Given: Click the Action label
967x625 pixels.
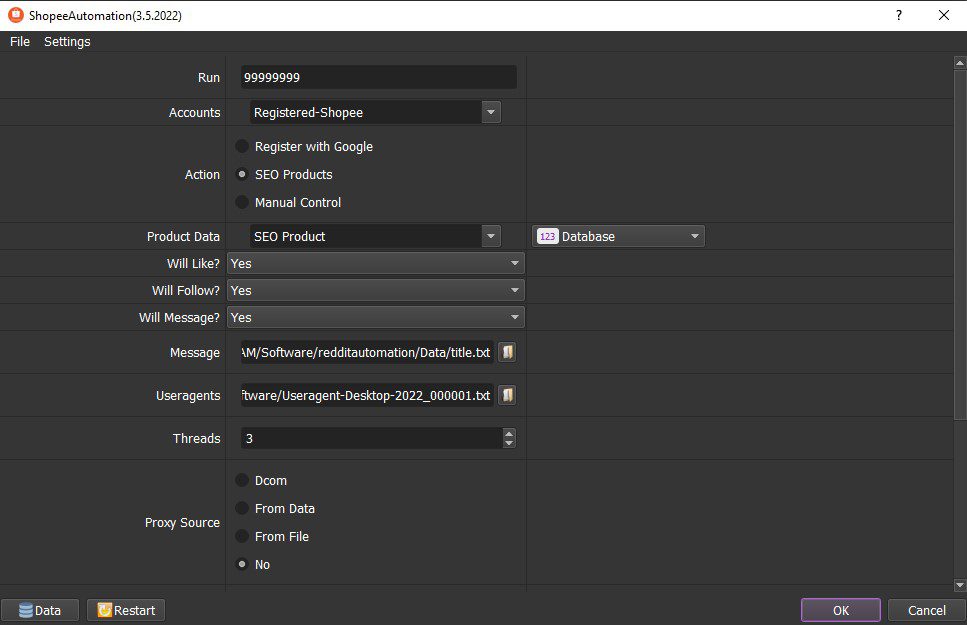Looking at the screenshot, I should pyautogui.click(x=202, y=175).
